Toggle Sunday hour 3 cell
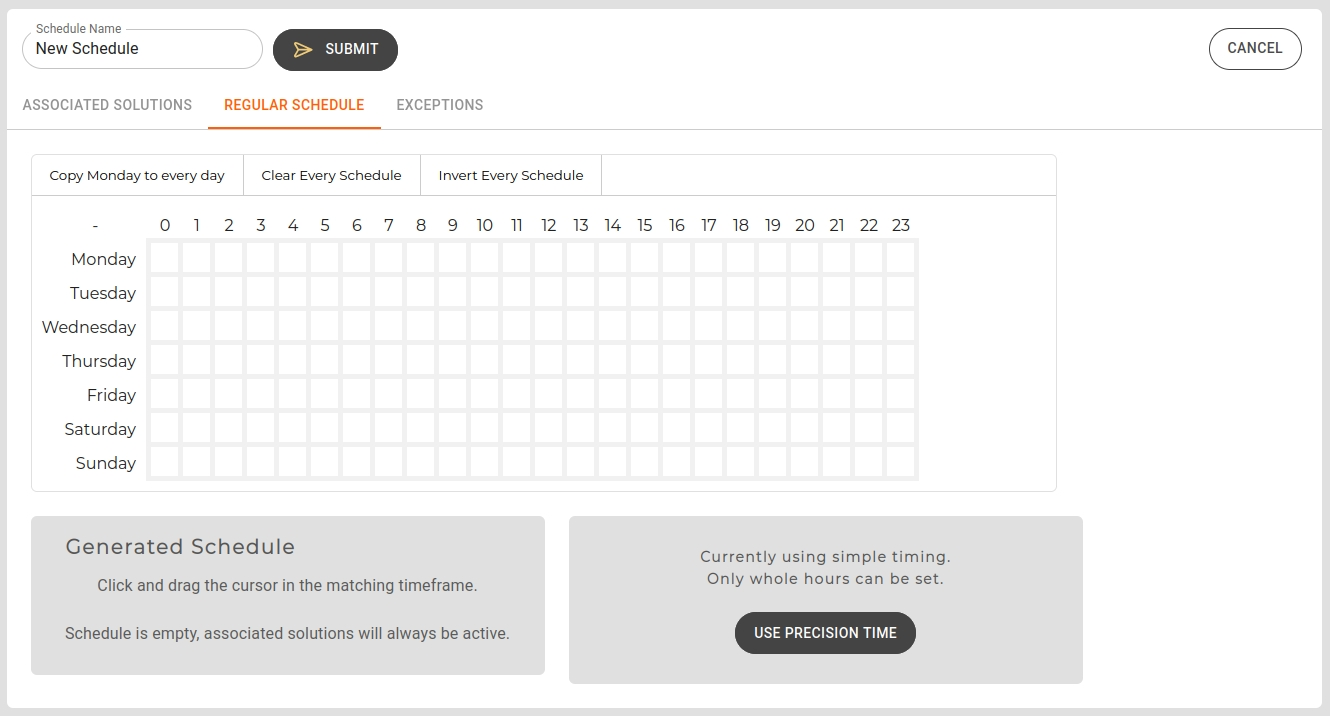Image resolution: width=1330 pixels, height=716 pixels. 261,462
